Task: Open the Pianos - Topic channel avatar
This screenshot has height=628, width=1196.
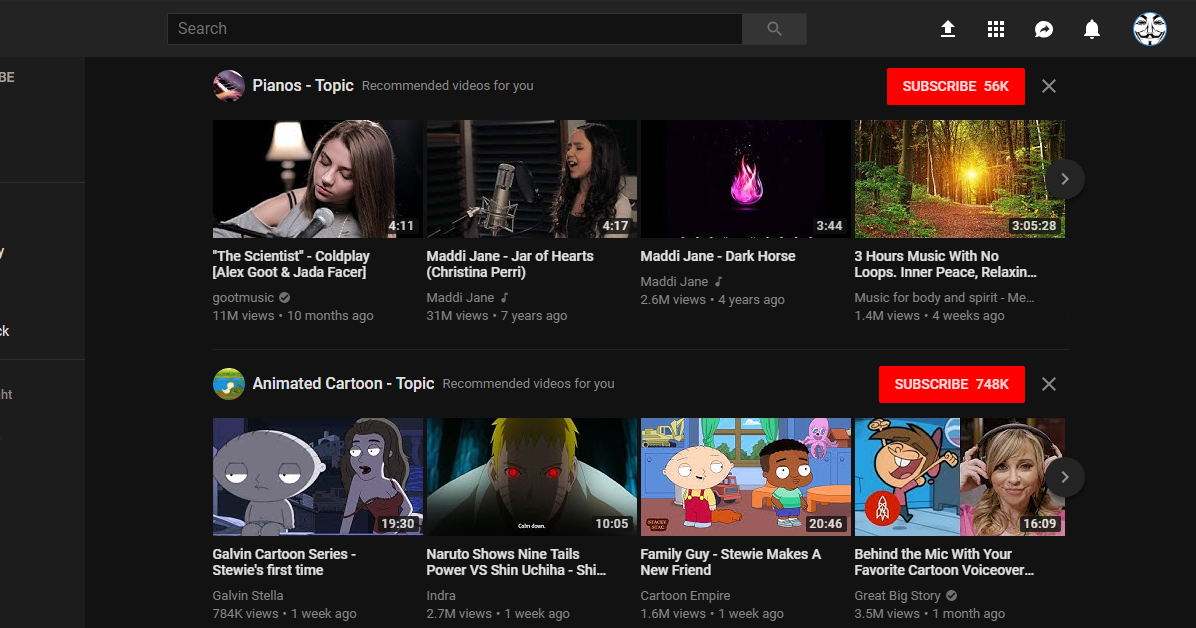Action: 228,85
